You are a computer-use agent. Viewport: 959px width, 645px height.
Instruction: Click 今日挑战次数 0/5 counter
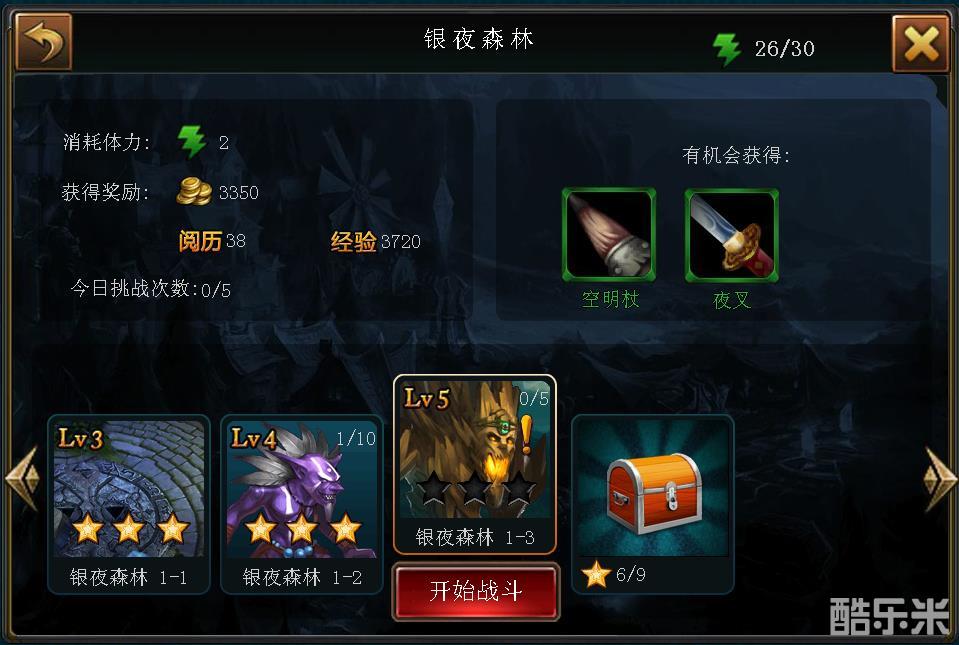[x=150, y=289]
